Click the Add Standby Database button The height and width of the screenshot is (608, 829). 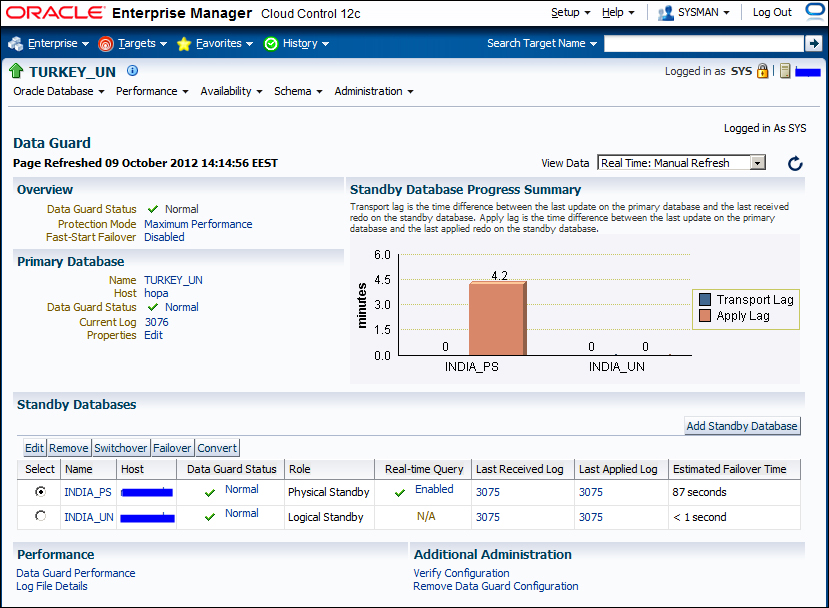pyautogui.click(x=742, y=426)
